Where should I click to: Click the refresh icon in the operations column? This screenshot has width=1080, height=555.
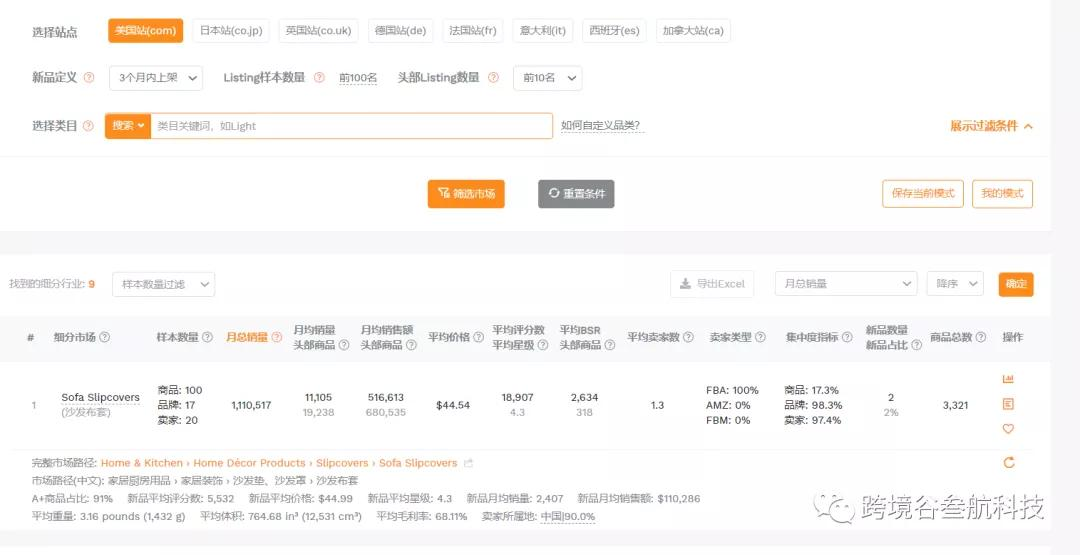tap(1008, 462)
